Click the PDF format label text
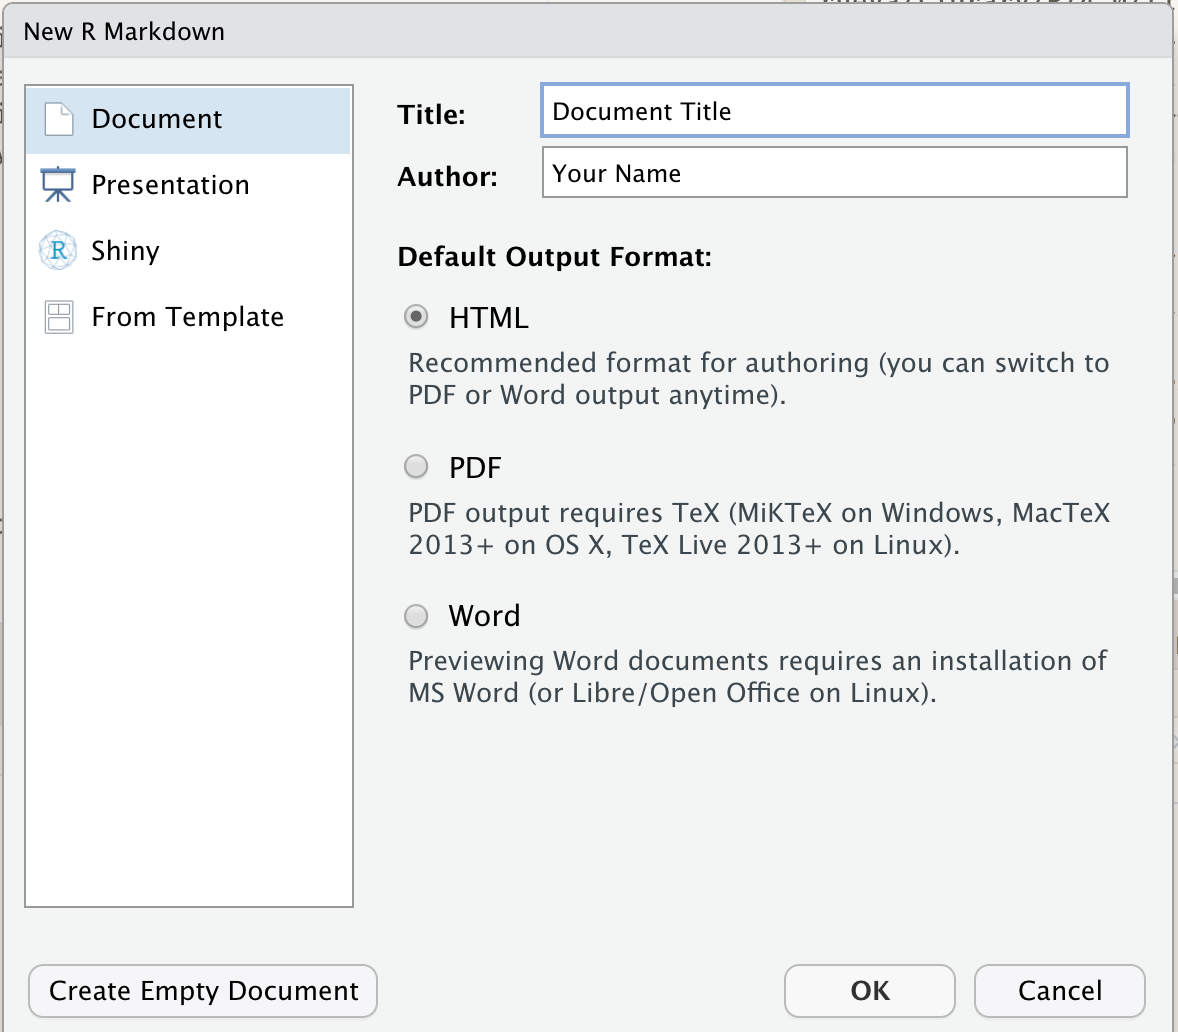 tap(475, 467)
